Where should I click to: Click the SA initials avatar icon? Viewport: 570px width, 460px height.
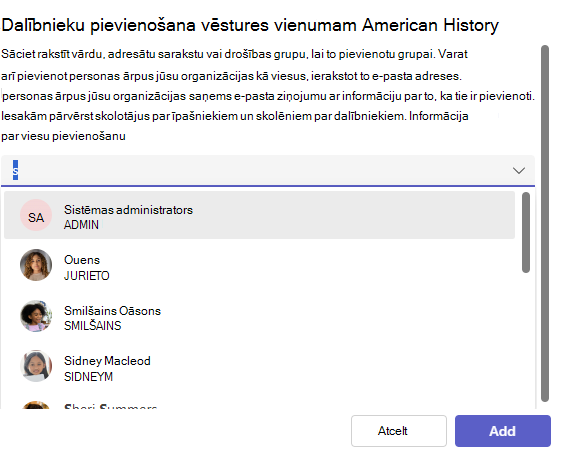(36, 215)
